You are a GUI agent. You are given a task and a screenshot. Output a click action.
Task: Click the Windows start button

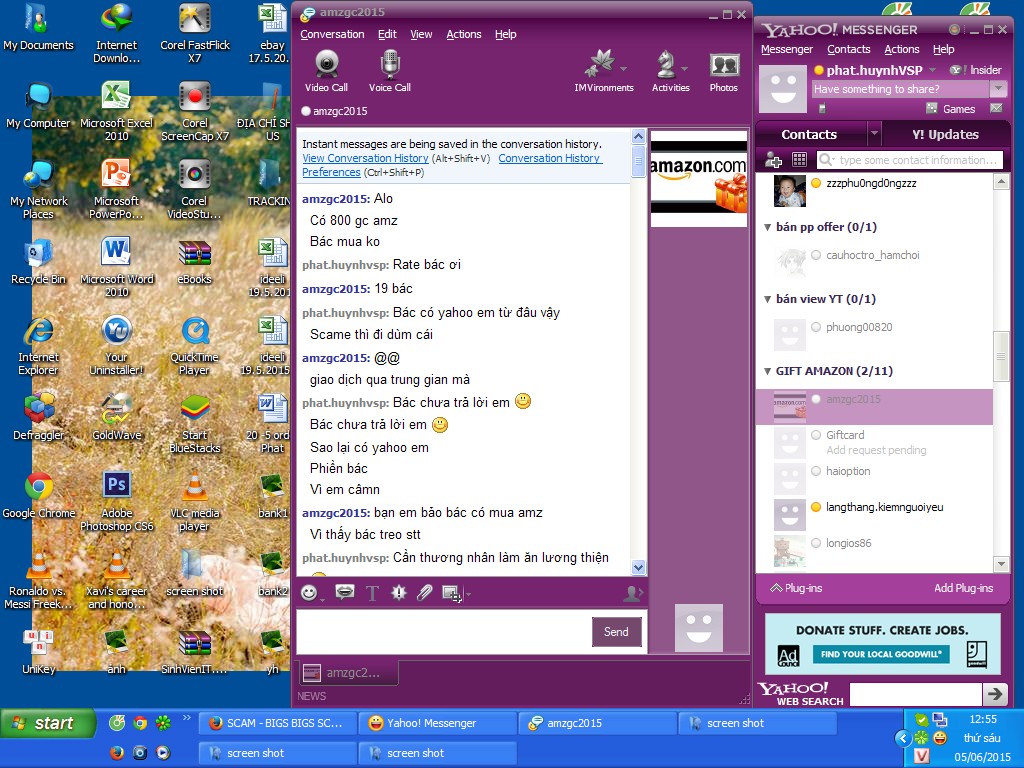click(47, 723)
